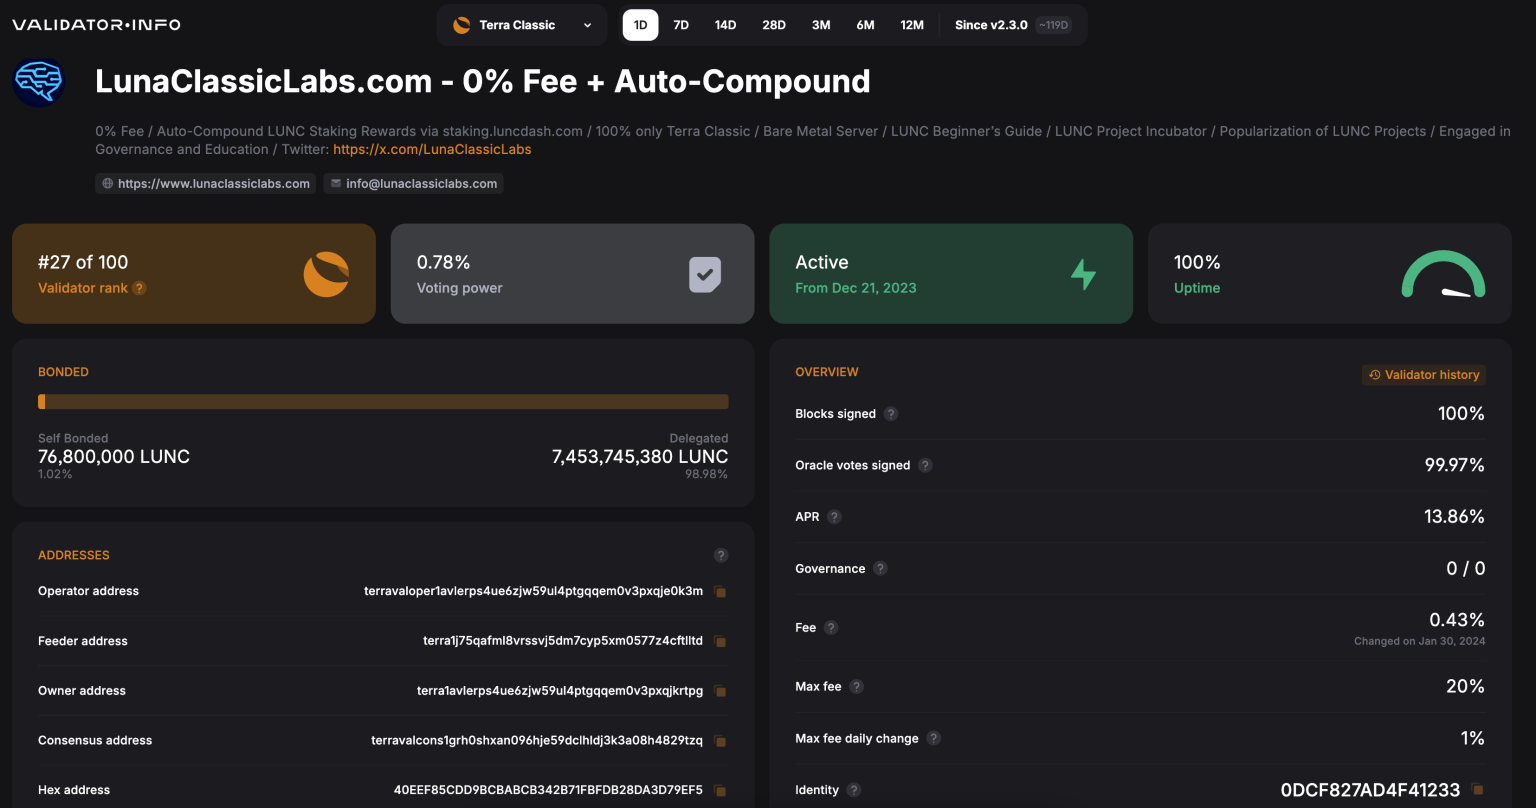Click the Validator rank help icon
Viewport: 1536px width, 808px height.
pyautogui.click(x=140, y=288)
